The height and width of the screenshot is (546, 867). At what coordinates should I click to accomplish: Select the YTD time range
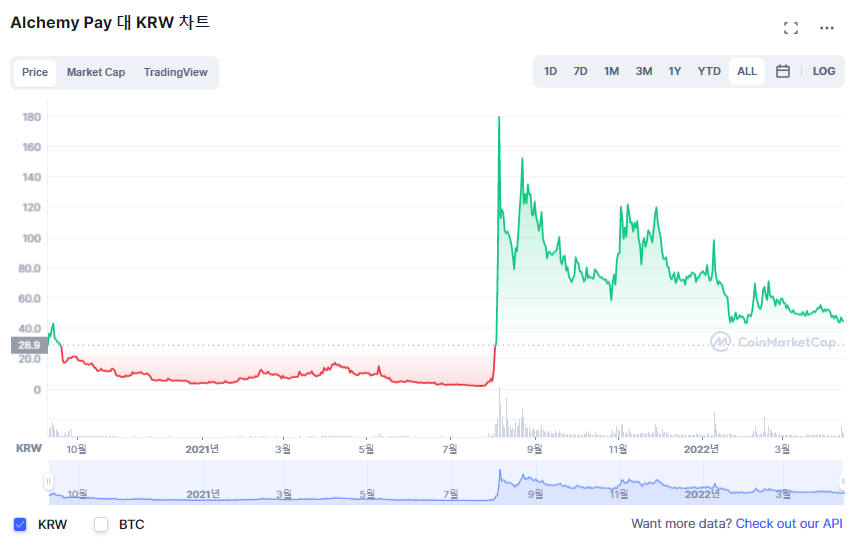point(709,71)
